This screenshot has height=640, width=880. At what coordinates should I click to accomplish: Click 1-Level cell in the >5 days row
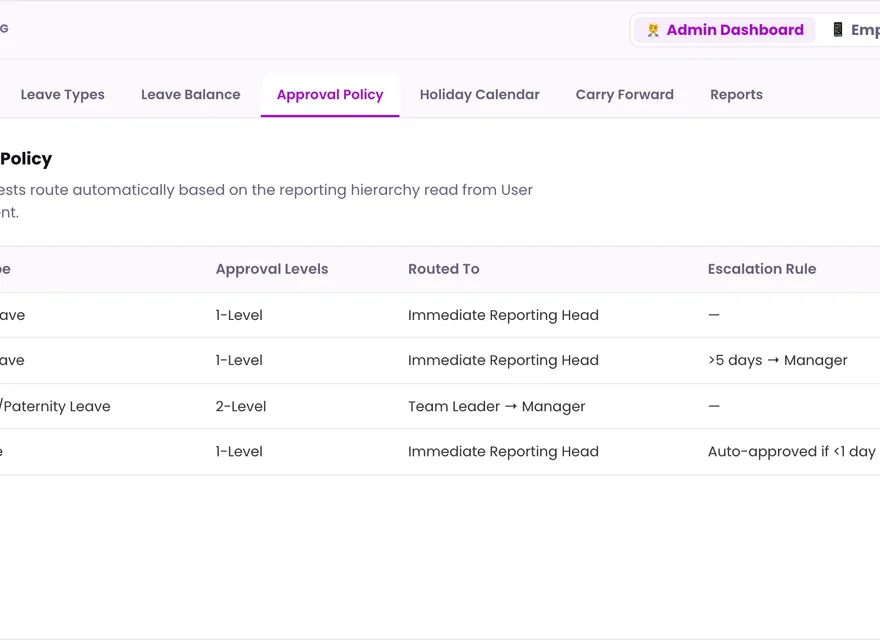239,360
